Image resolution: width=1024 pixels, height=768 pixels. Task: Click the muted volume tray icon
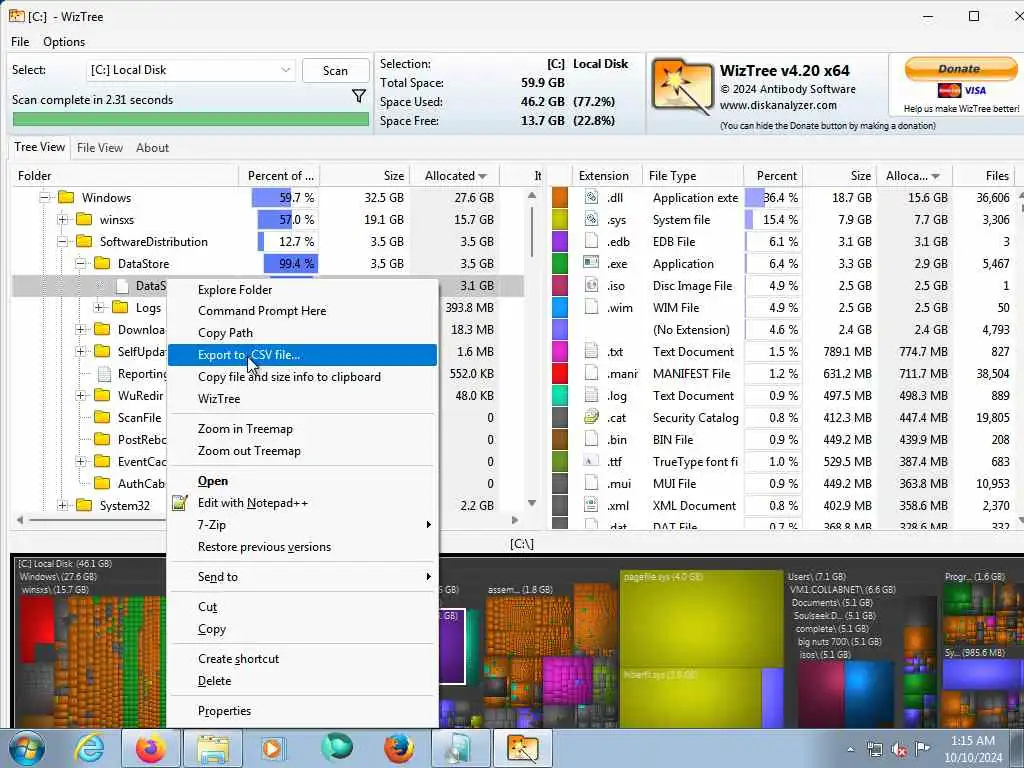coord(899,750)
